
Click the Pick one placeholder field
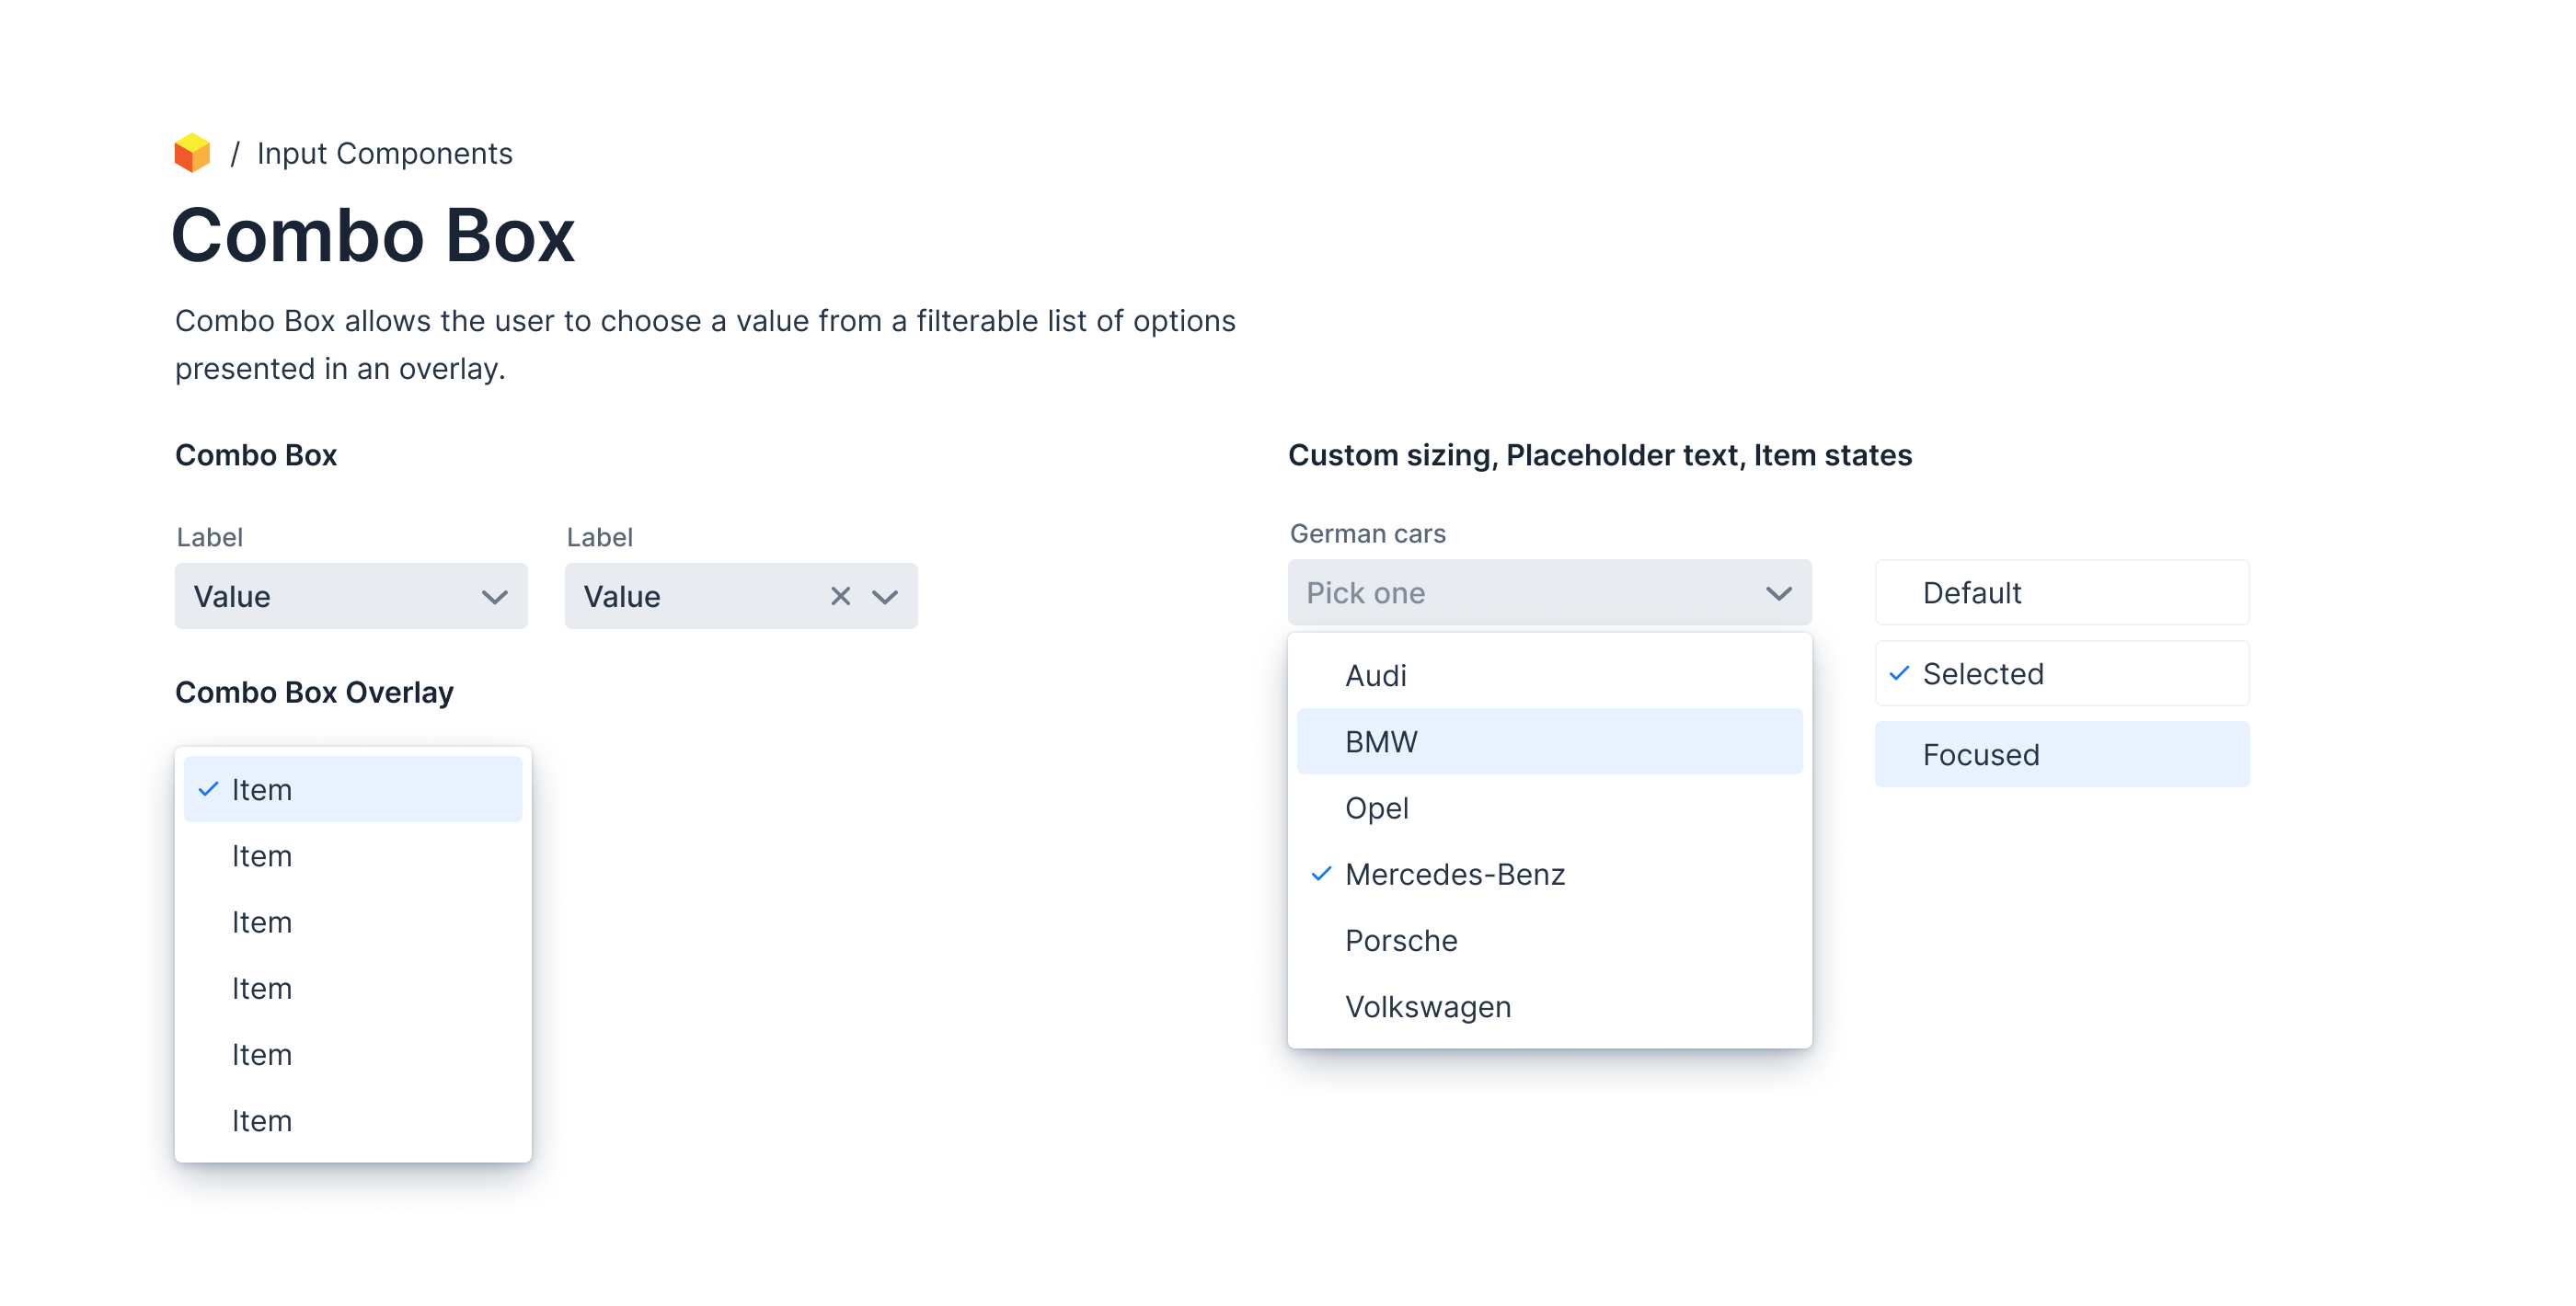[1500, 593]
